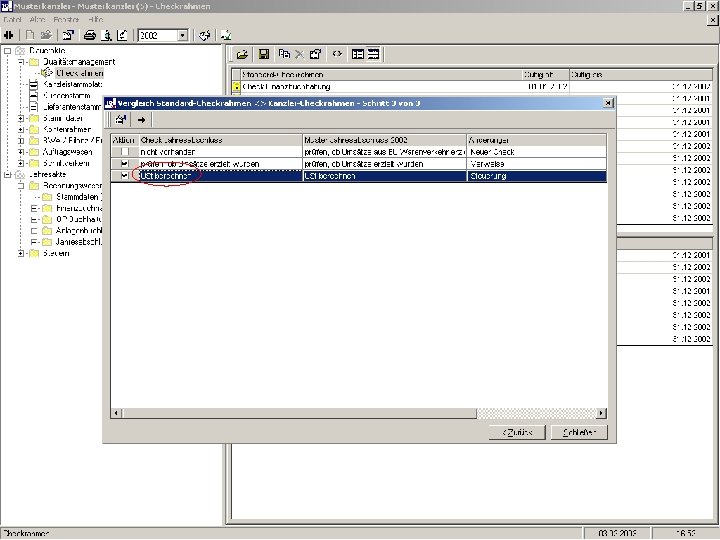Open the Hilfe menu
Image resolution: width=720 pixels, height=540 pixels.
pyautogui.click(x=96, y=20)
